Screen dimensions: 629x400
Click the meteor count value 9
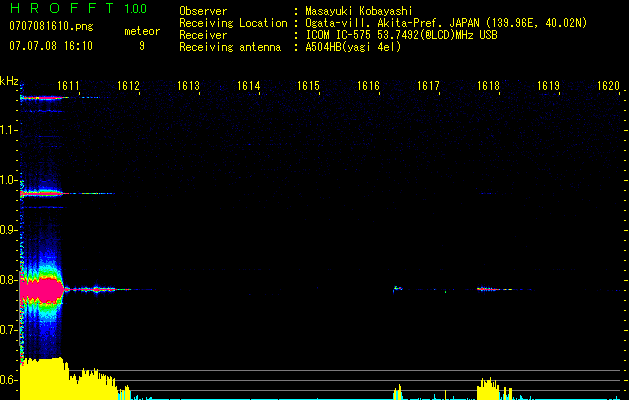[142, 46]
